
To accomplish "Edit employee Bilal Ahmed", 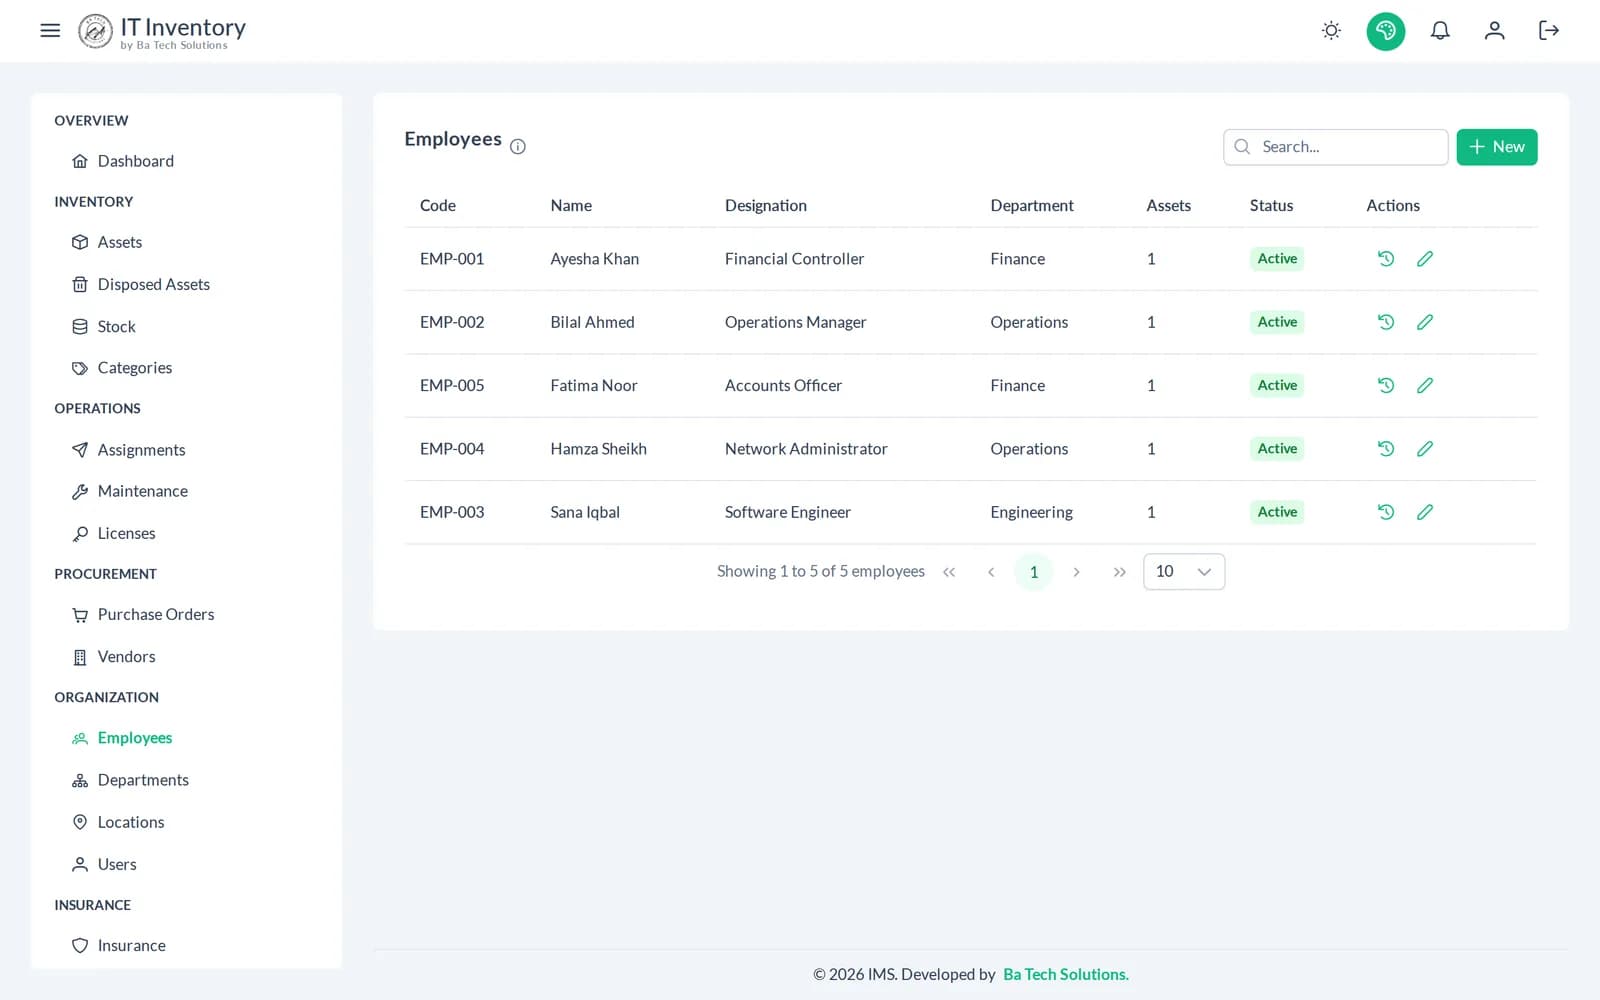I will 1425,322.
